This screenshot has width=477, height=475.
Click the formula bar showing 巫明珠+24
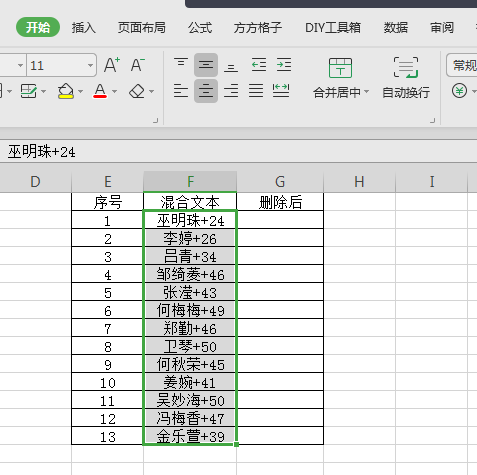[x=238, y=152]
